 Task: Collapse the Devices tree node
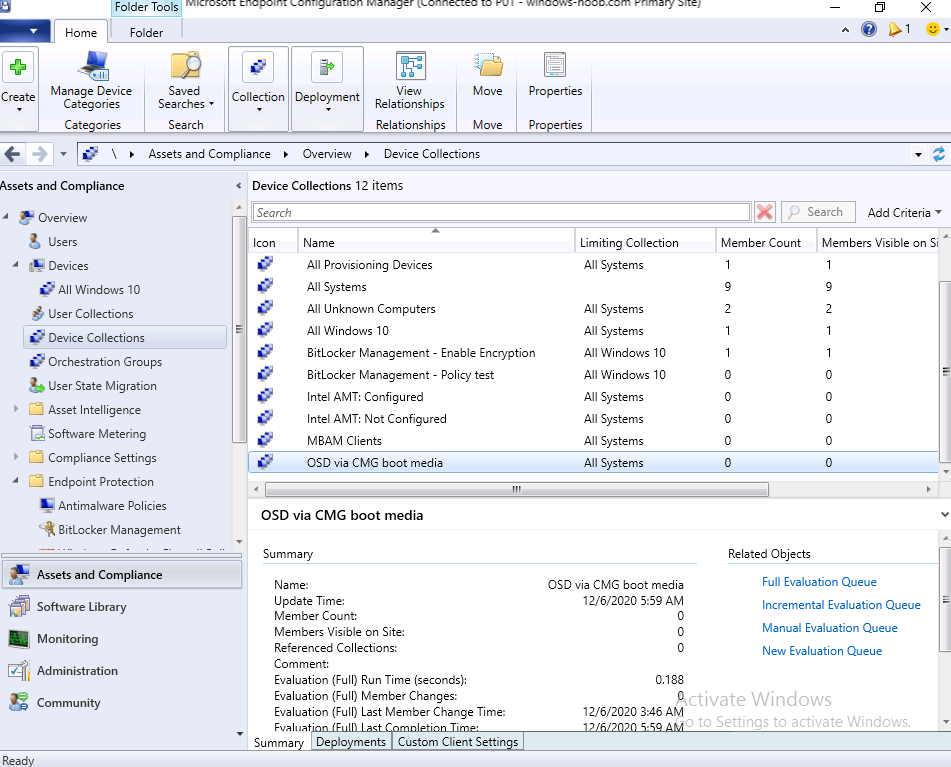point(16,265)
